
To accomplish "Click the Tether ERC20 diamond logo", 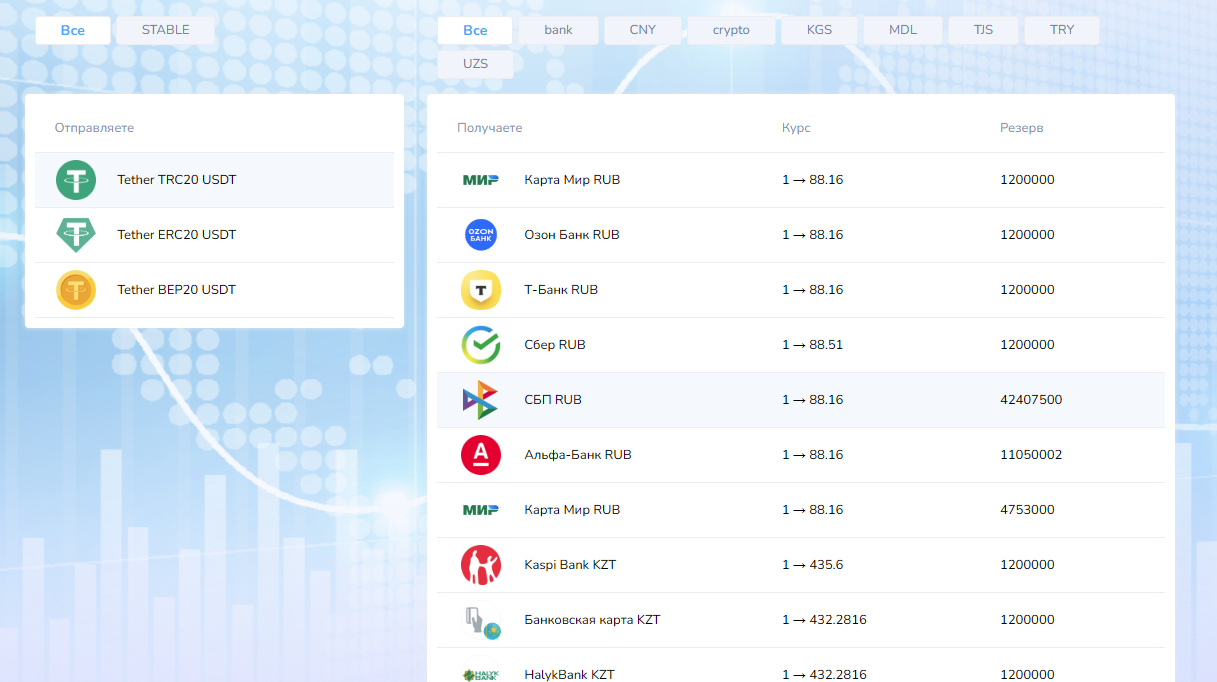I will tap(76, 235).
